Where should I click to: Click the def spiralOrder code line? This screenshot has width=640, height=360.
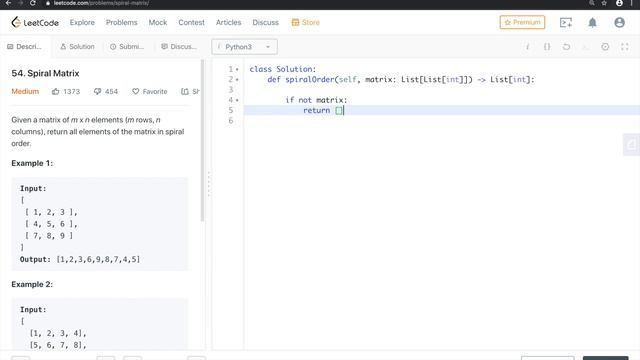(x=400, y=80)
